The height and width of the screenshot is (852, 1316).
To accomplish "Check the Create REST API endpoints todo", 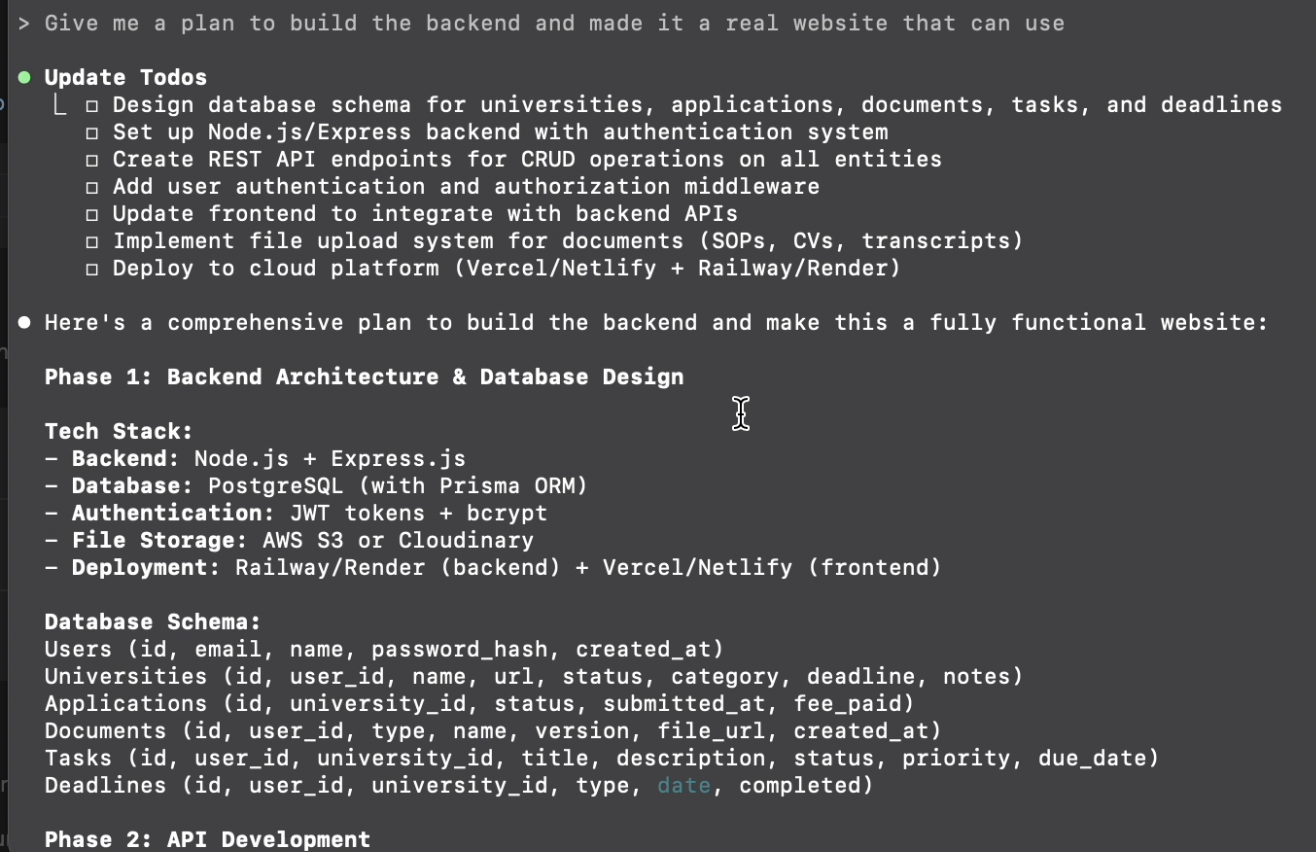I will pos(92,159).
